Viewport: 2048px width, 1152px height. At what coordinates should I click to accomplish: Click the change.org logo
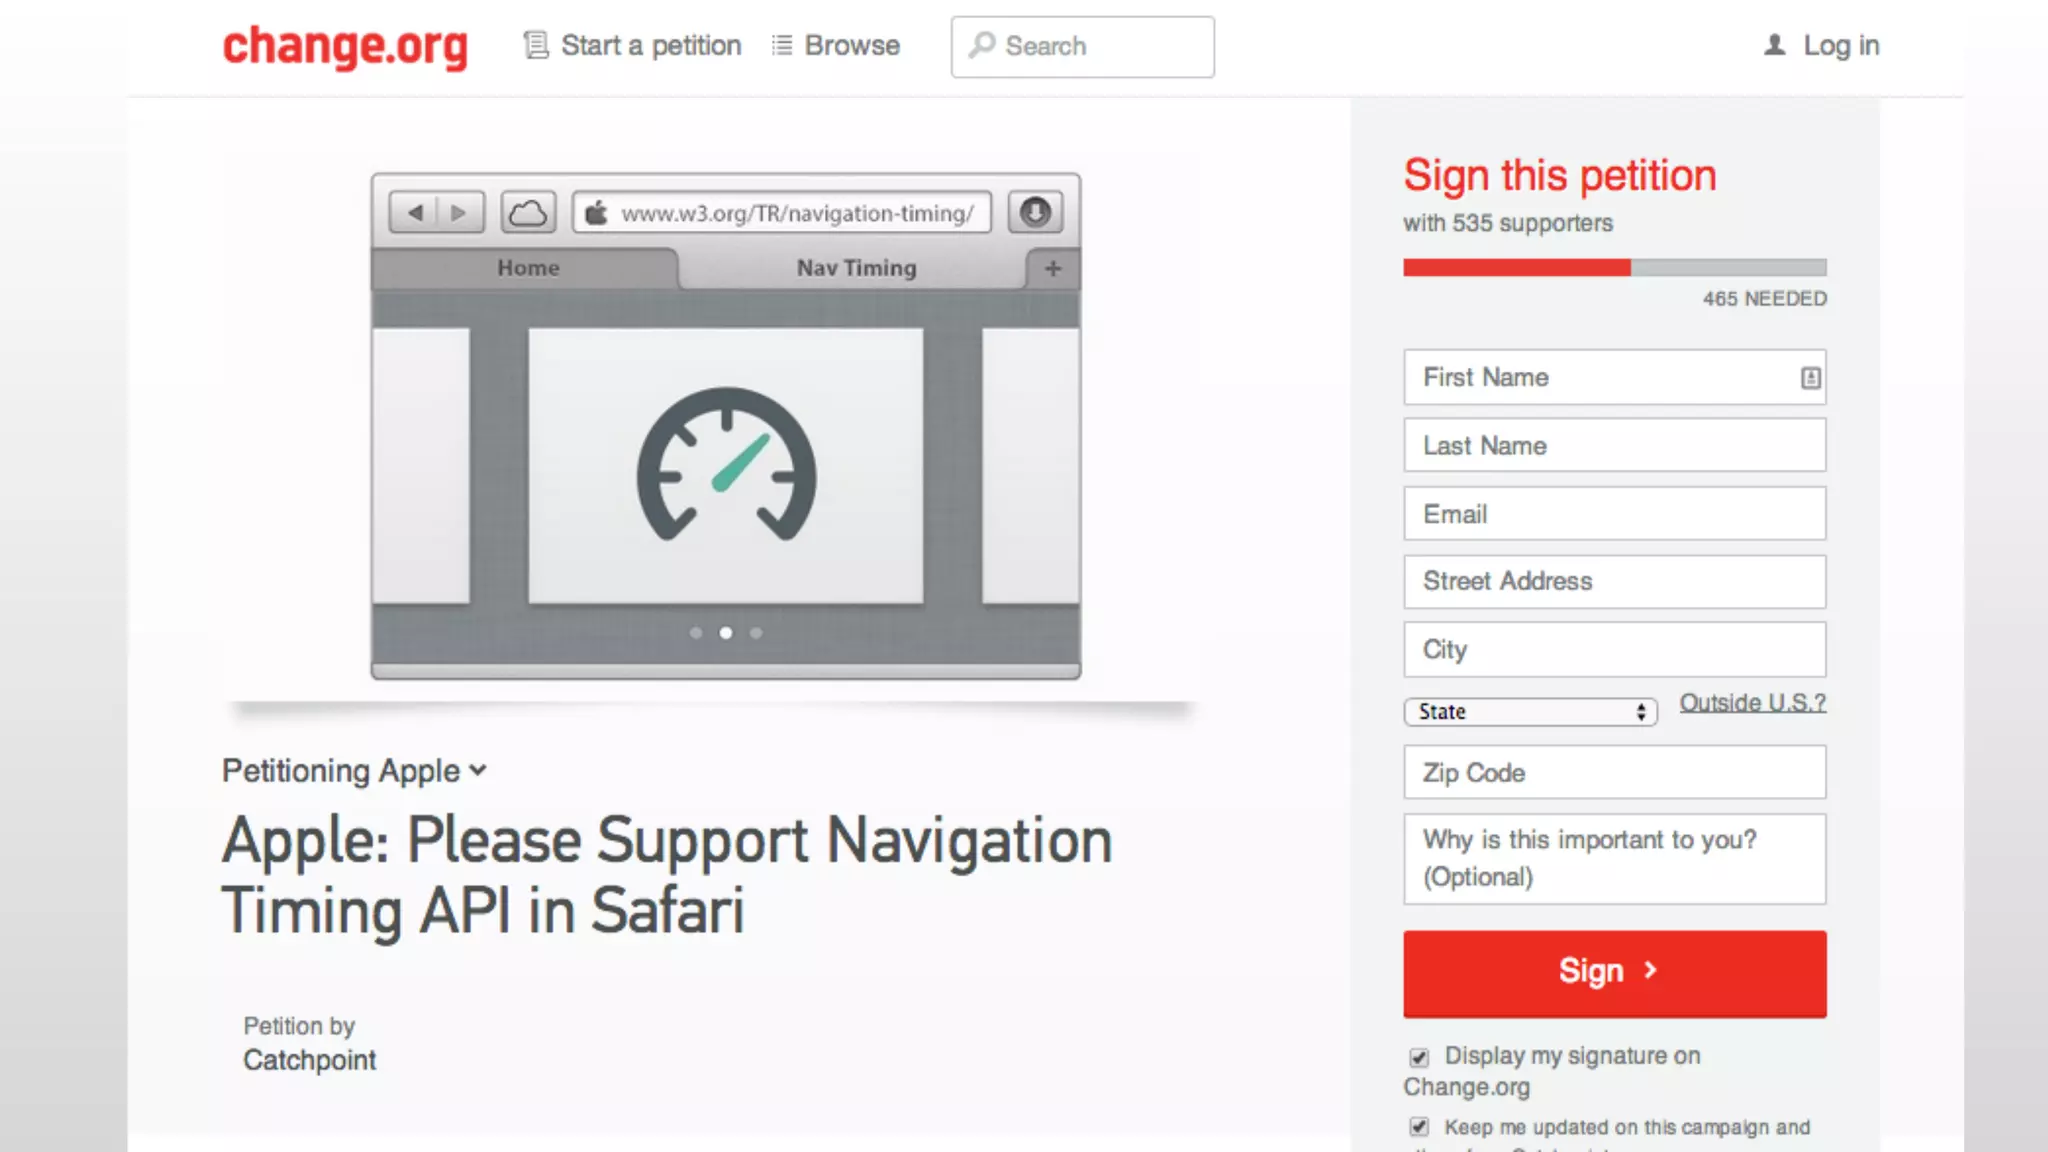pyautogui.click(x=345, y=46)
